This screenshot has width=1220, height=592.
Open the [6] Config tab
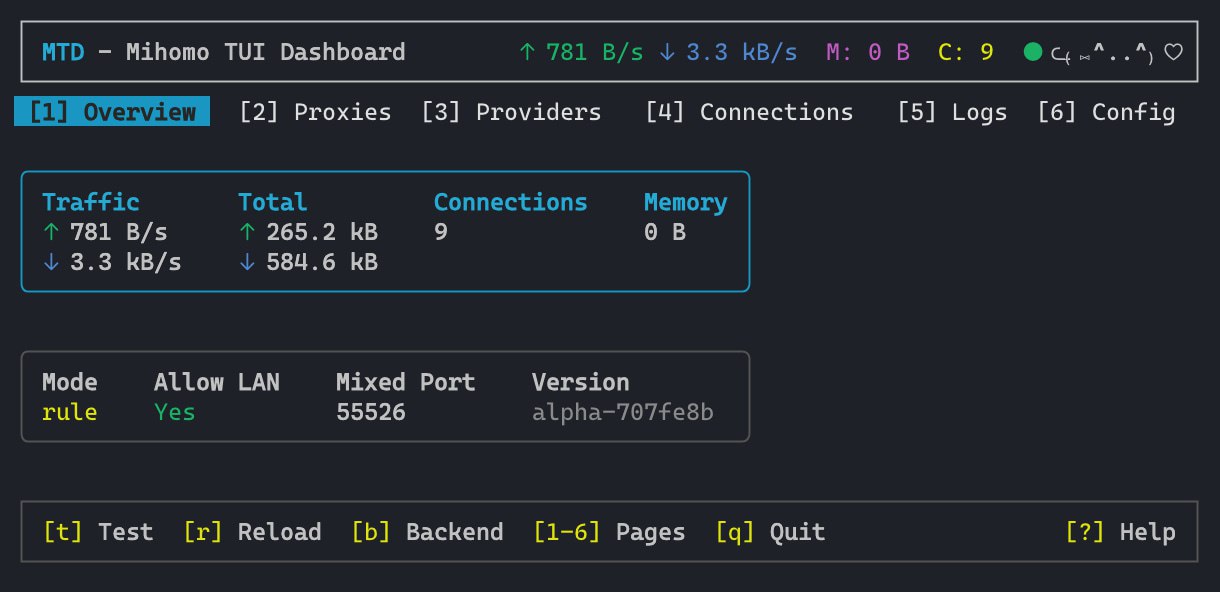pos(1106,112)
